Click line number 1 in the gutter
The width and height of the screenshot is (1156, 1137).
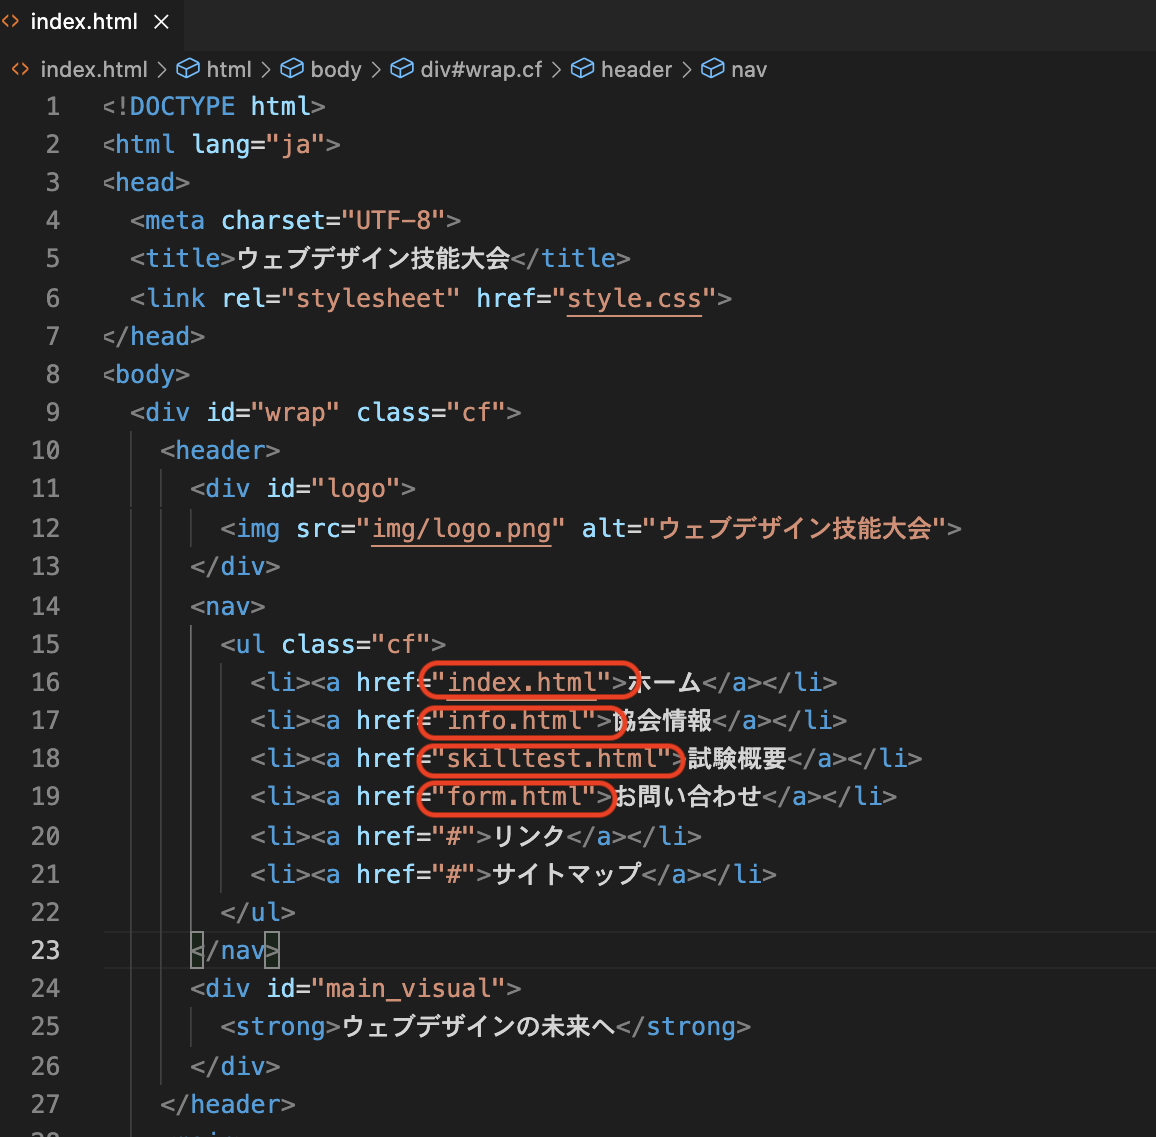pyautogui.click(x=52, y=106)
